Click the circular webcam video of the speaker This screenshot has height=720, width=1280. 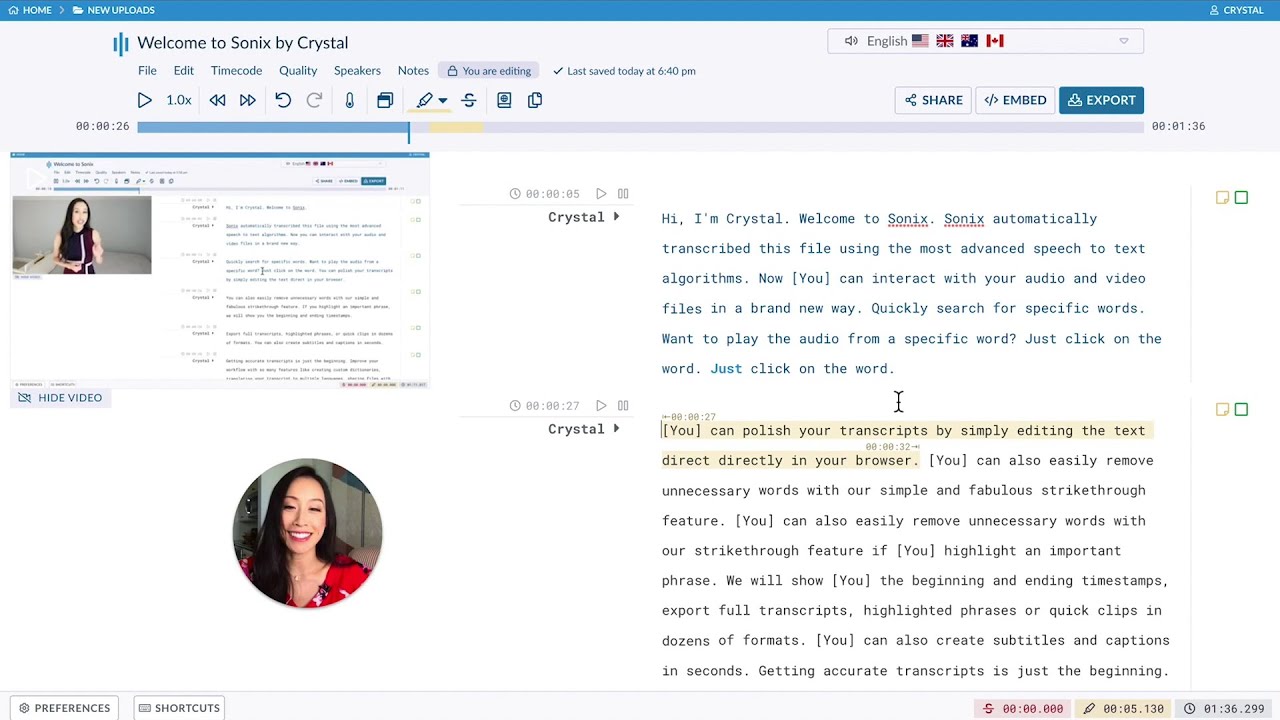(307, 533)
